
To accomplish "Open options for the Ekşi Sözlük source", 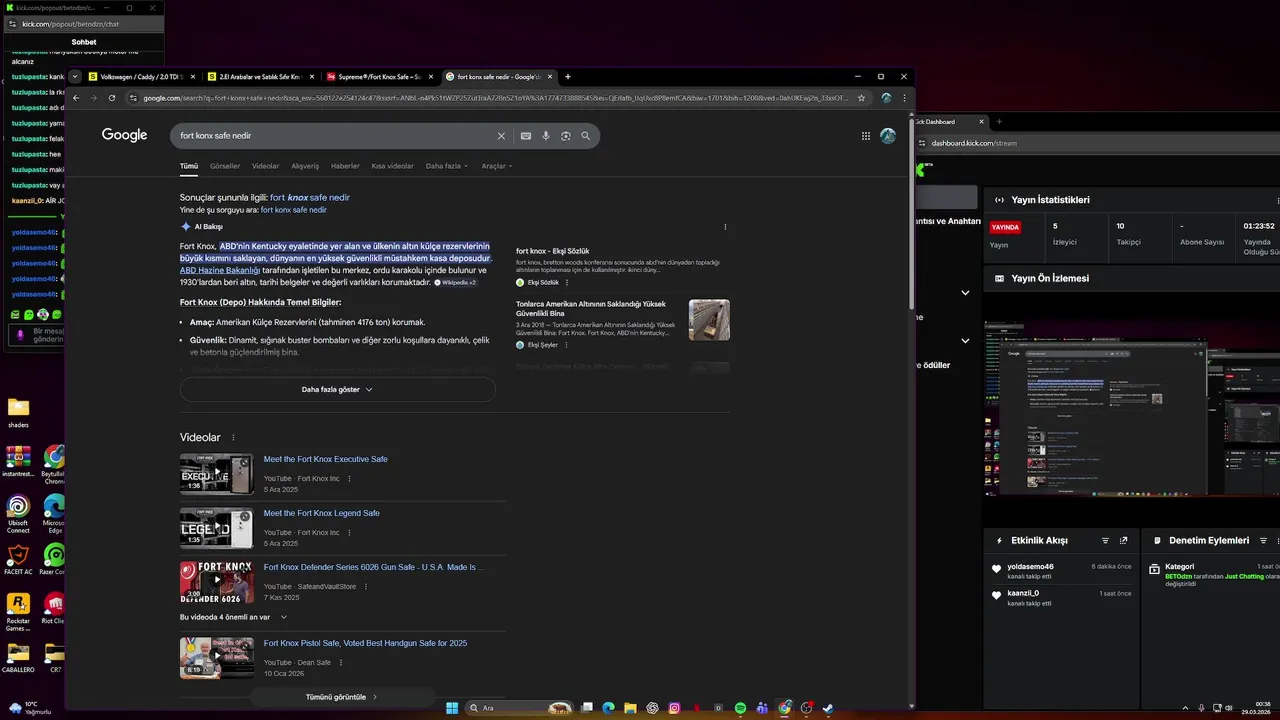I will [x=567, y=283].
